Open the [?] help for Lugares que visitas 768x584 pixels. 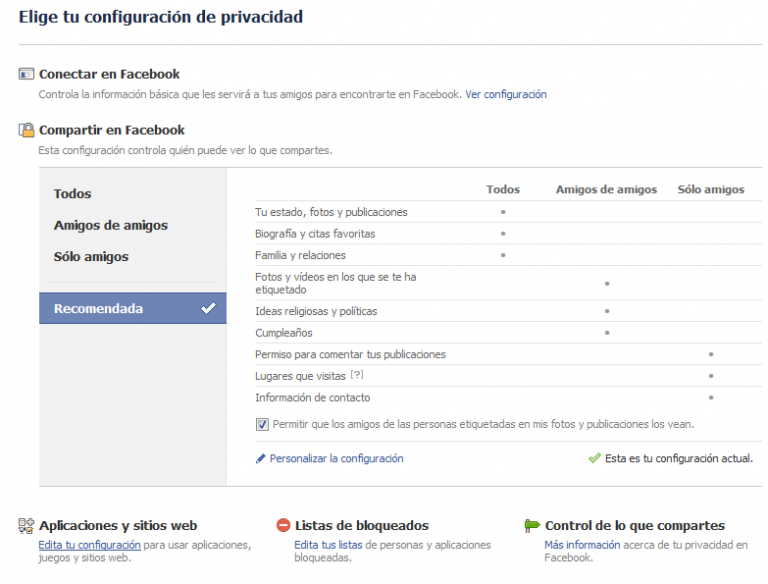[357, 375]
